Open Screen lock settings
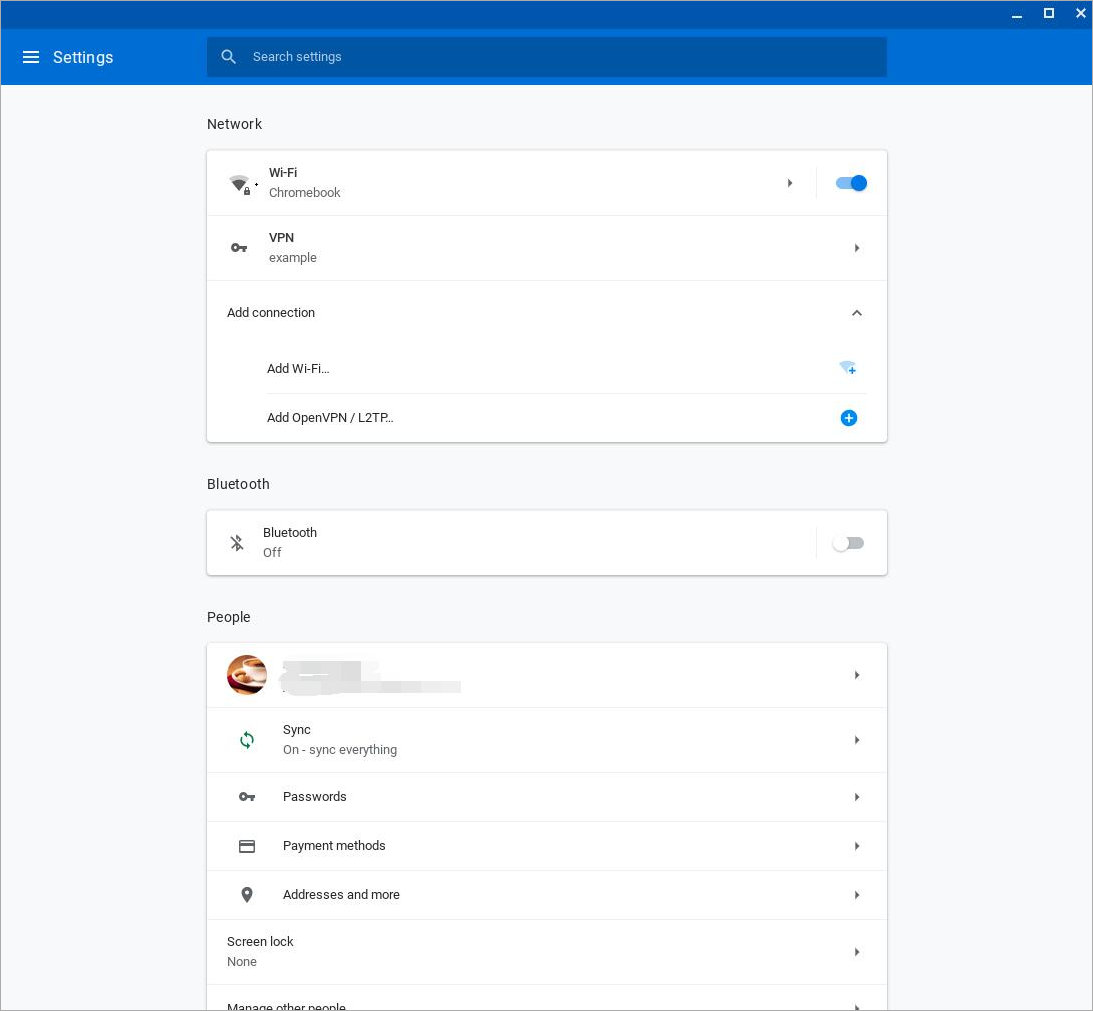The height and width of the screenshot is (1011, 1093). [857, 952]
